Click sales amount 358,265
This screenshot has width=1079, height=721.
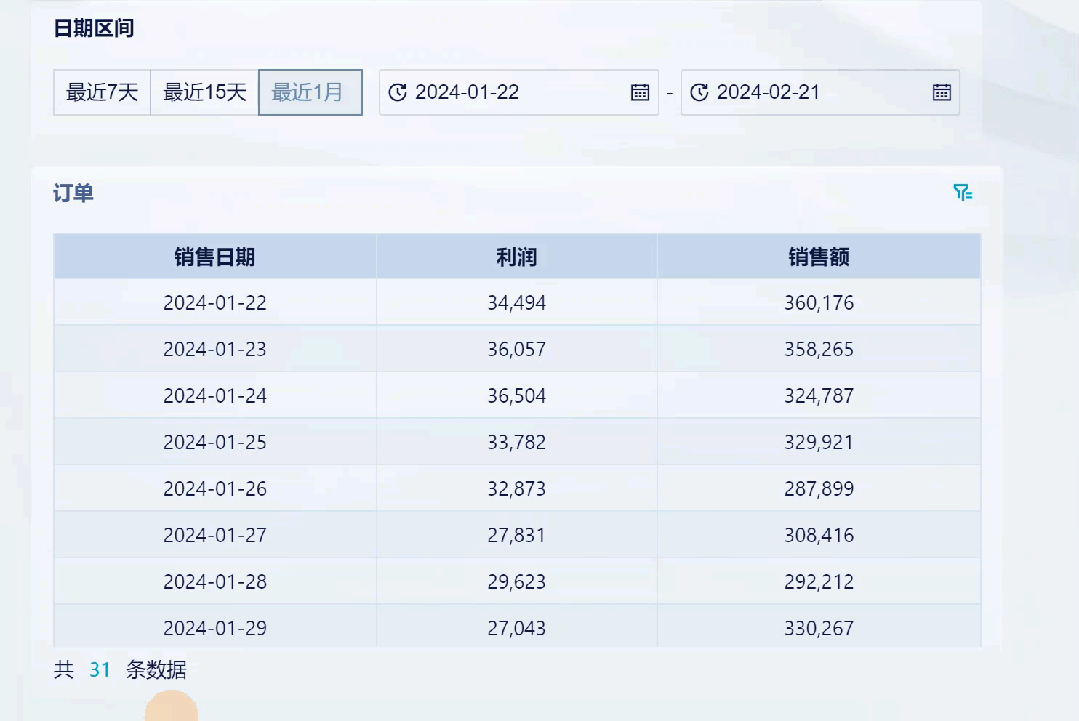tap(819, 349)
